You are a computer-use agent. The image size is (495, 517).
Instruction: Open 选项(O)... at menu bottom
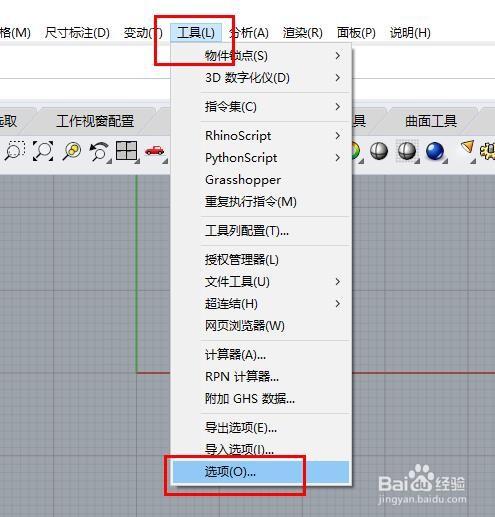click(x=261, y=472)
